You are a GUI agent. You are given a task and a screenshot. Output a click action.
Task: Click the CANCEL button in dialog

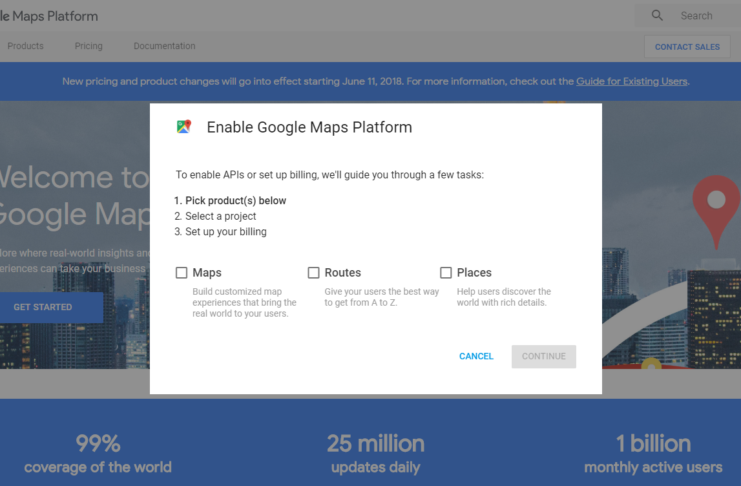tap(476, 356)
